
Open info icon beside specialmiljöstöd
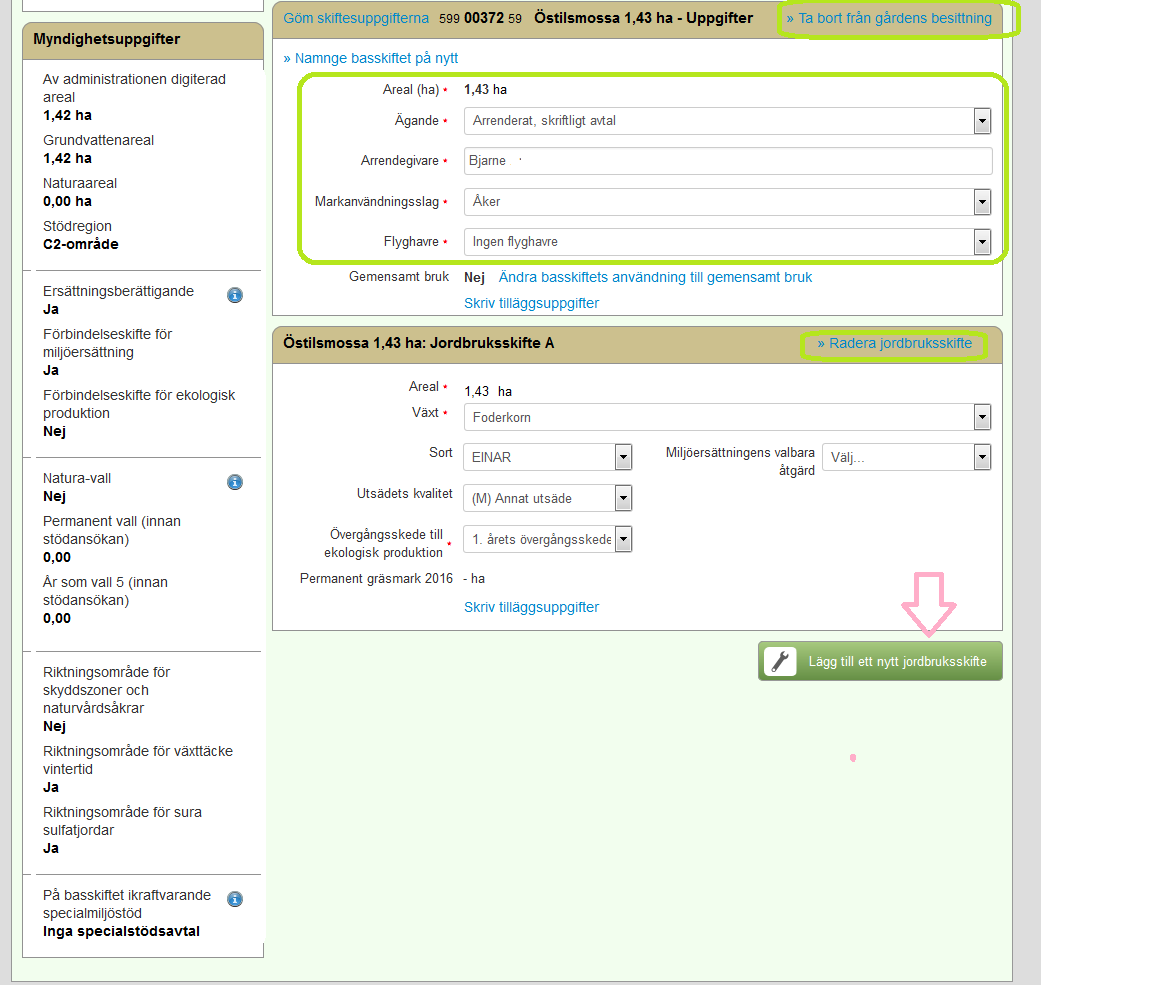tap(234, 899)
